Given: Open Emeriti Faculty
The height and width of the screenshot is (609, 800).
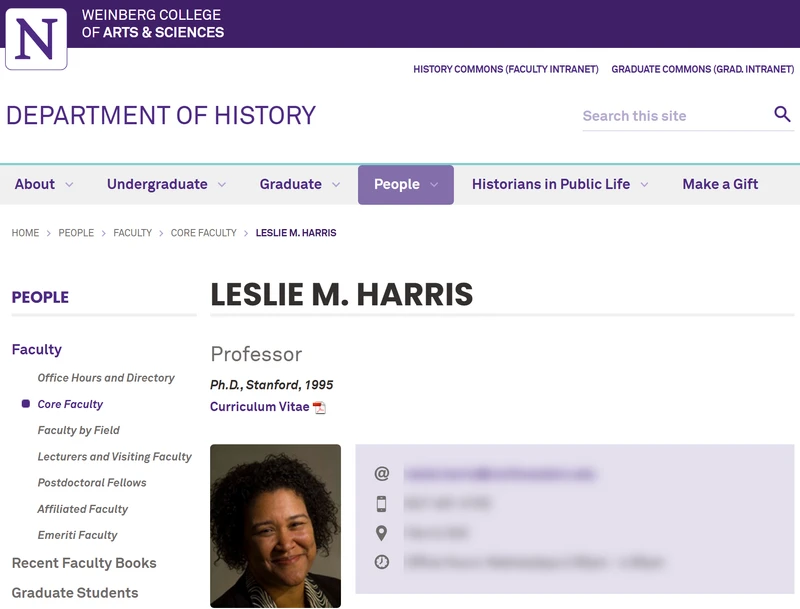Looking at the screenshot, I should tap(78, 535).
